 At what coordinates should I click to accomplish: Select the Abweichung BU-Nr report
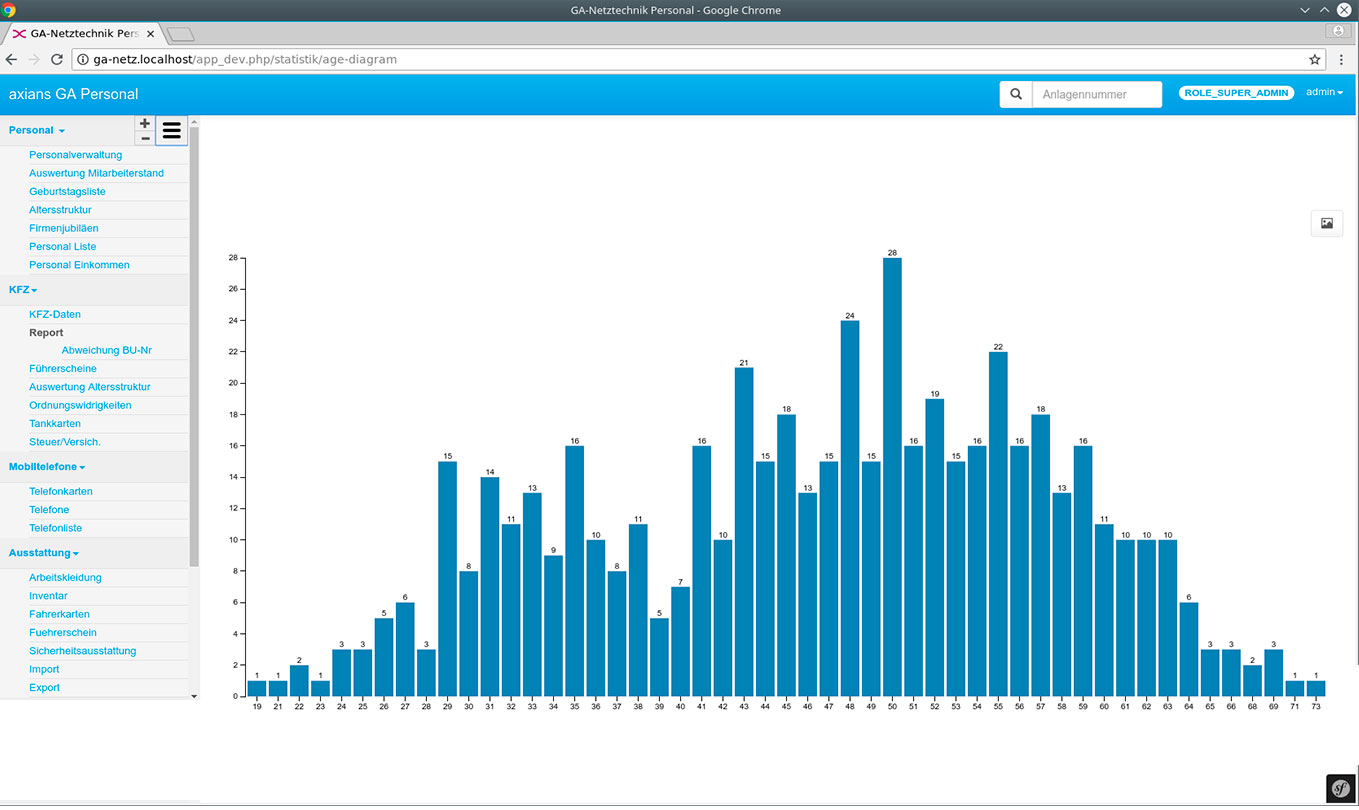point(106,350)
